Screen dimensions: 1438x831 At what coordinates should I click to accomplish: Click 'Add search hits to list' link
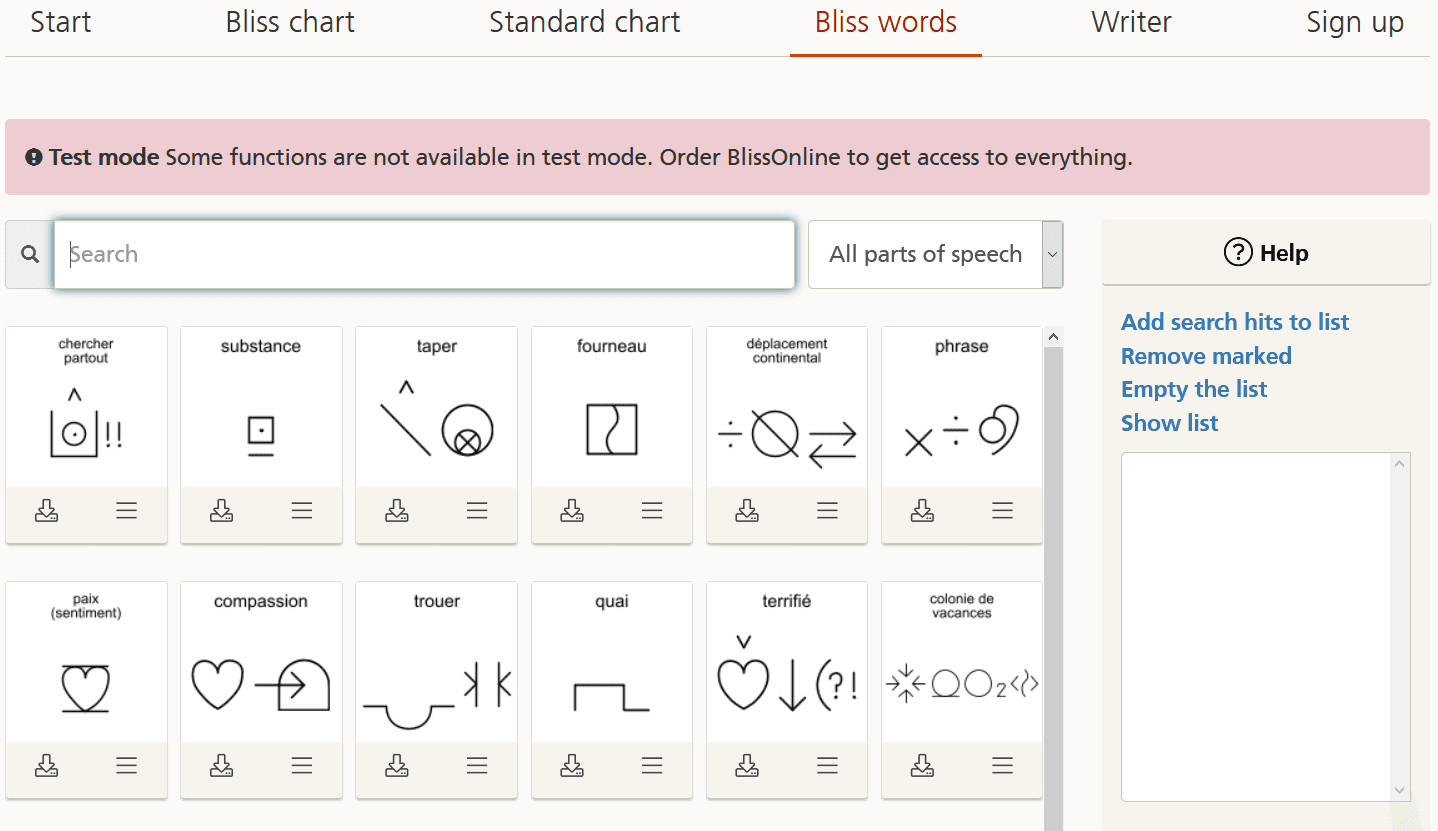click(1234, 322)
